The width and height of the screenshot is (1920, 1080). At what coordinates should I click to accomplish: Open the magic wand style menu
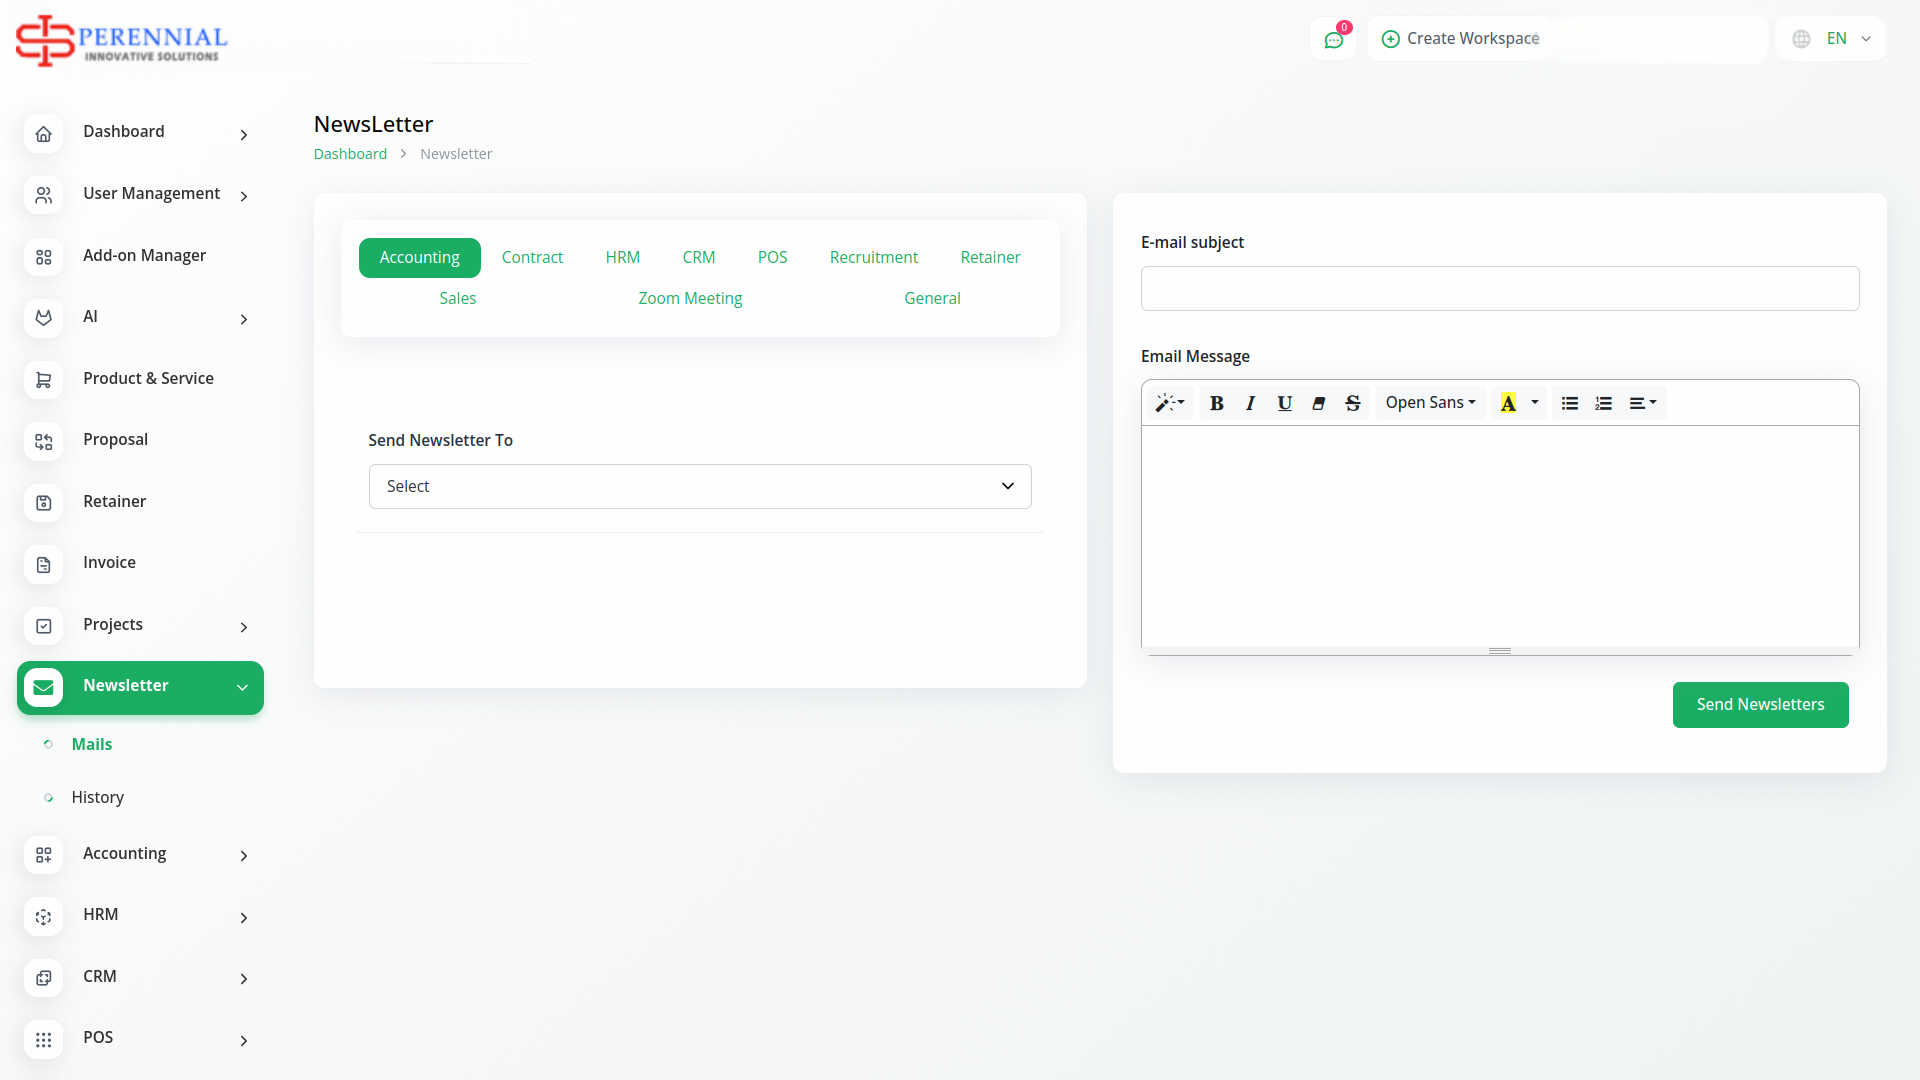tap(1169, 403)
